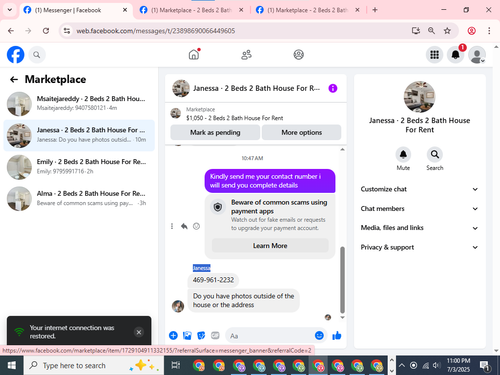The image size is (500, 375).
Task: Open notifications bell with red badge
Action: (456, 55)
